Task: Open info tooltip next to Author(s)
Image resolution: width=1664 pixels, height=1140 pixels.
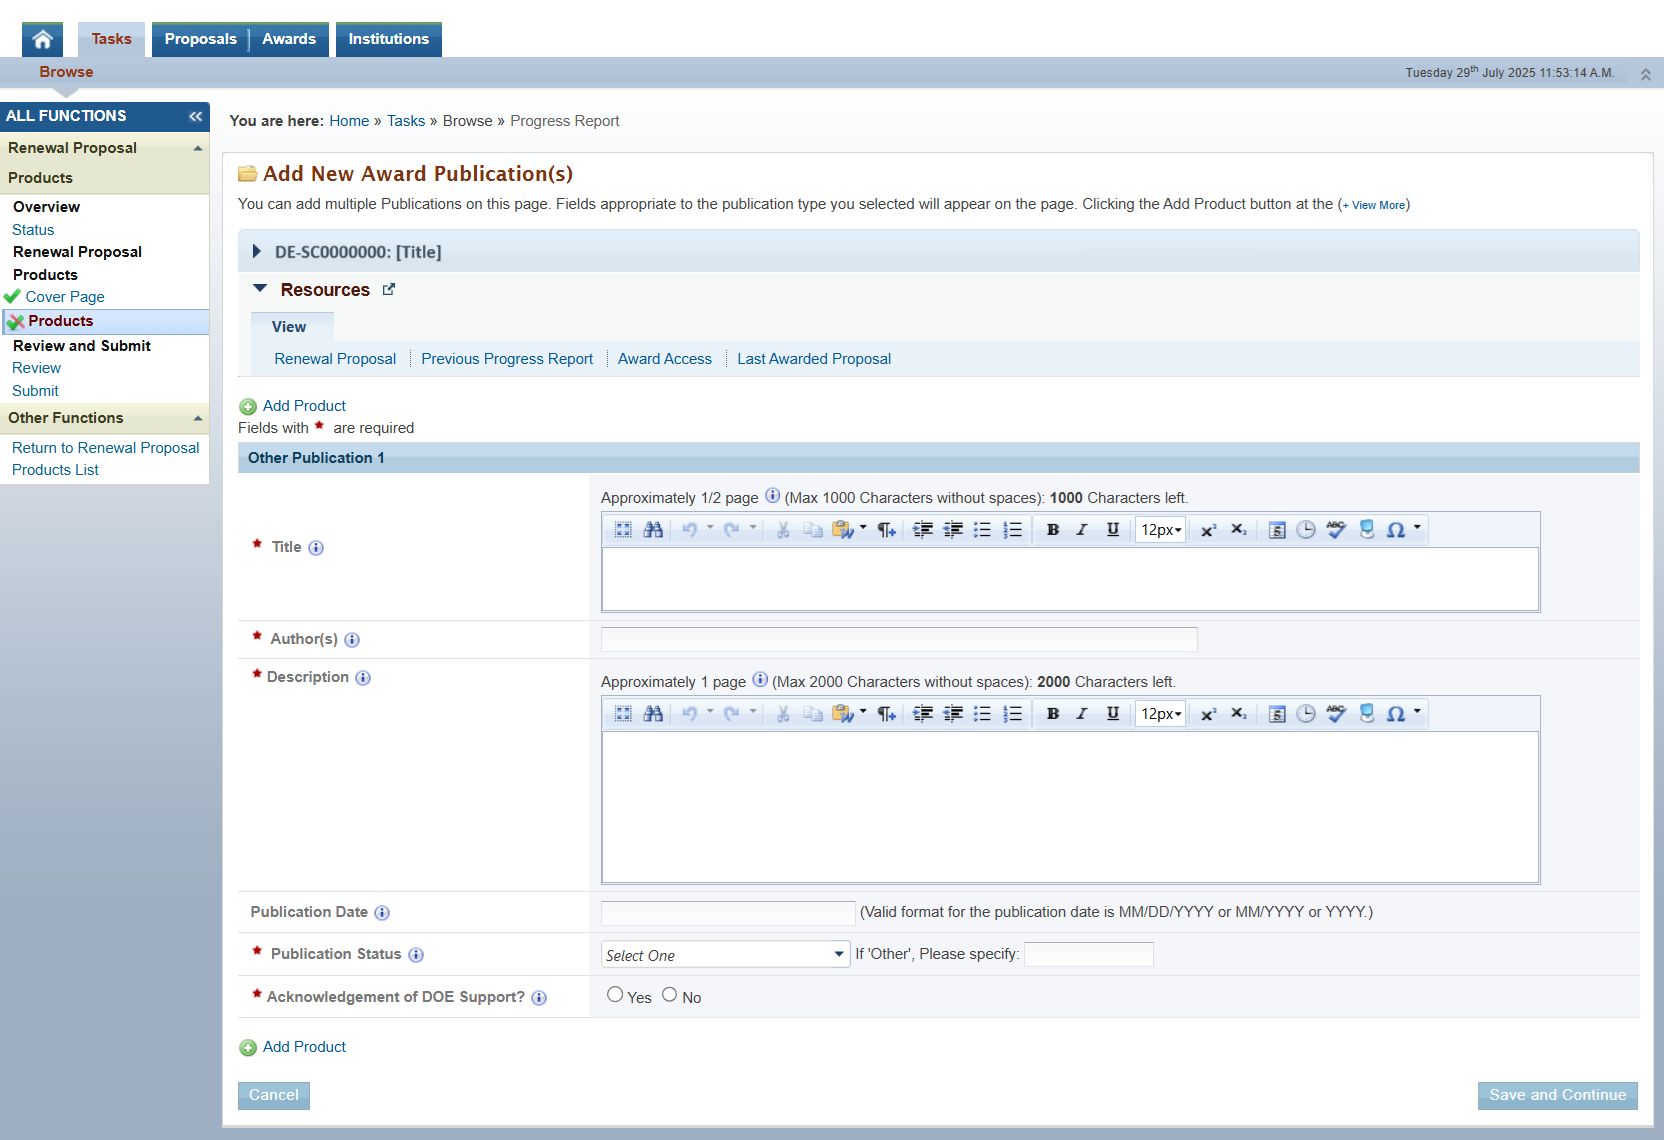Action: pyautogui.click(x=352, y=640)
